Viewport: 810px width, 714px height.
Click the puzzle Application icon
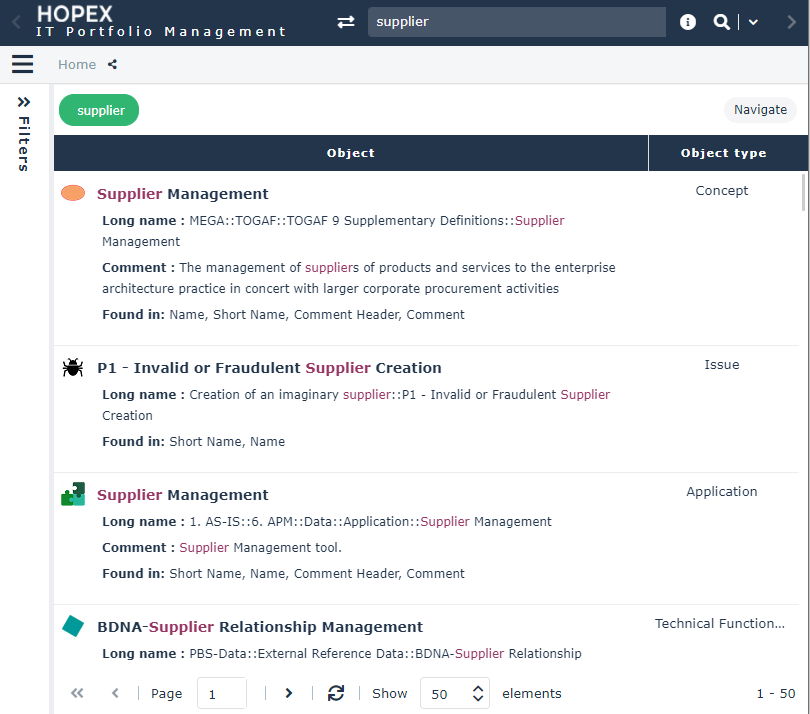(x=73, y=494)
